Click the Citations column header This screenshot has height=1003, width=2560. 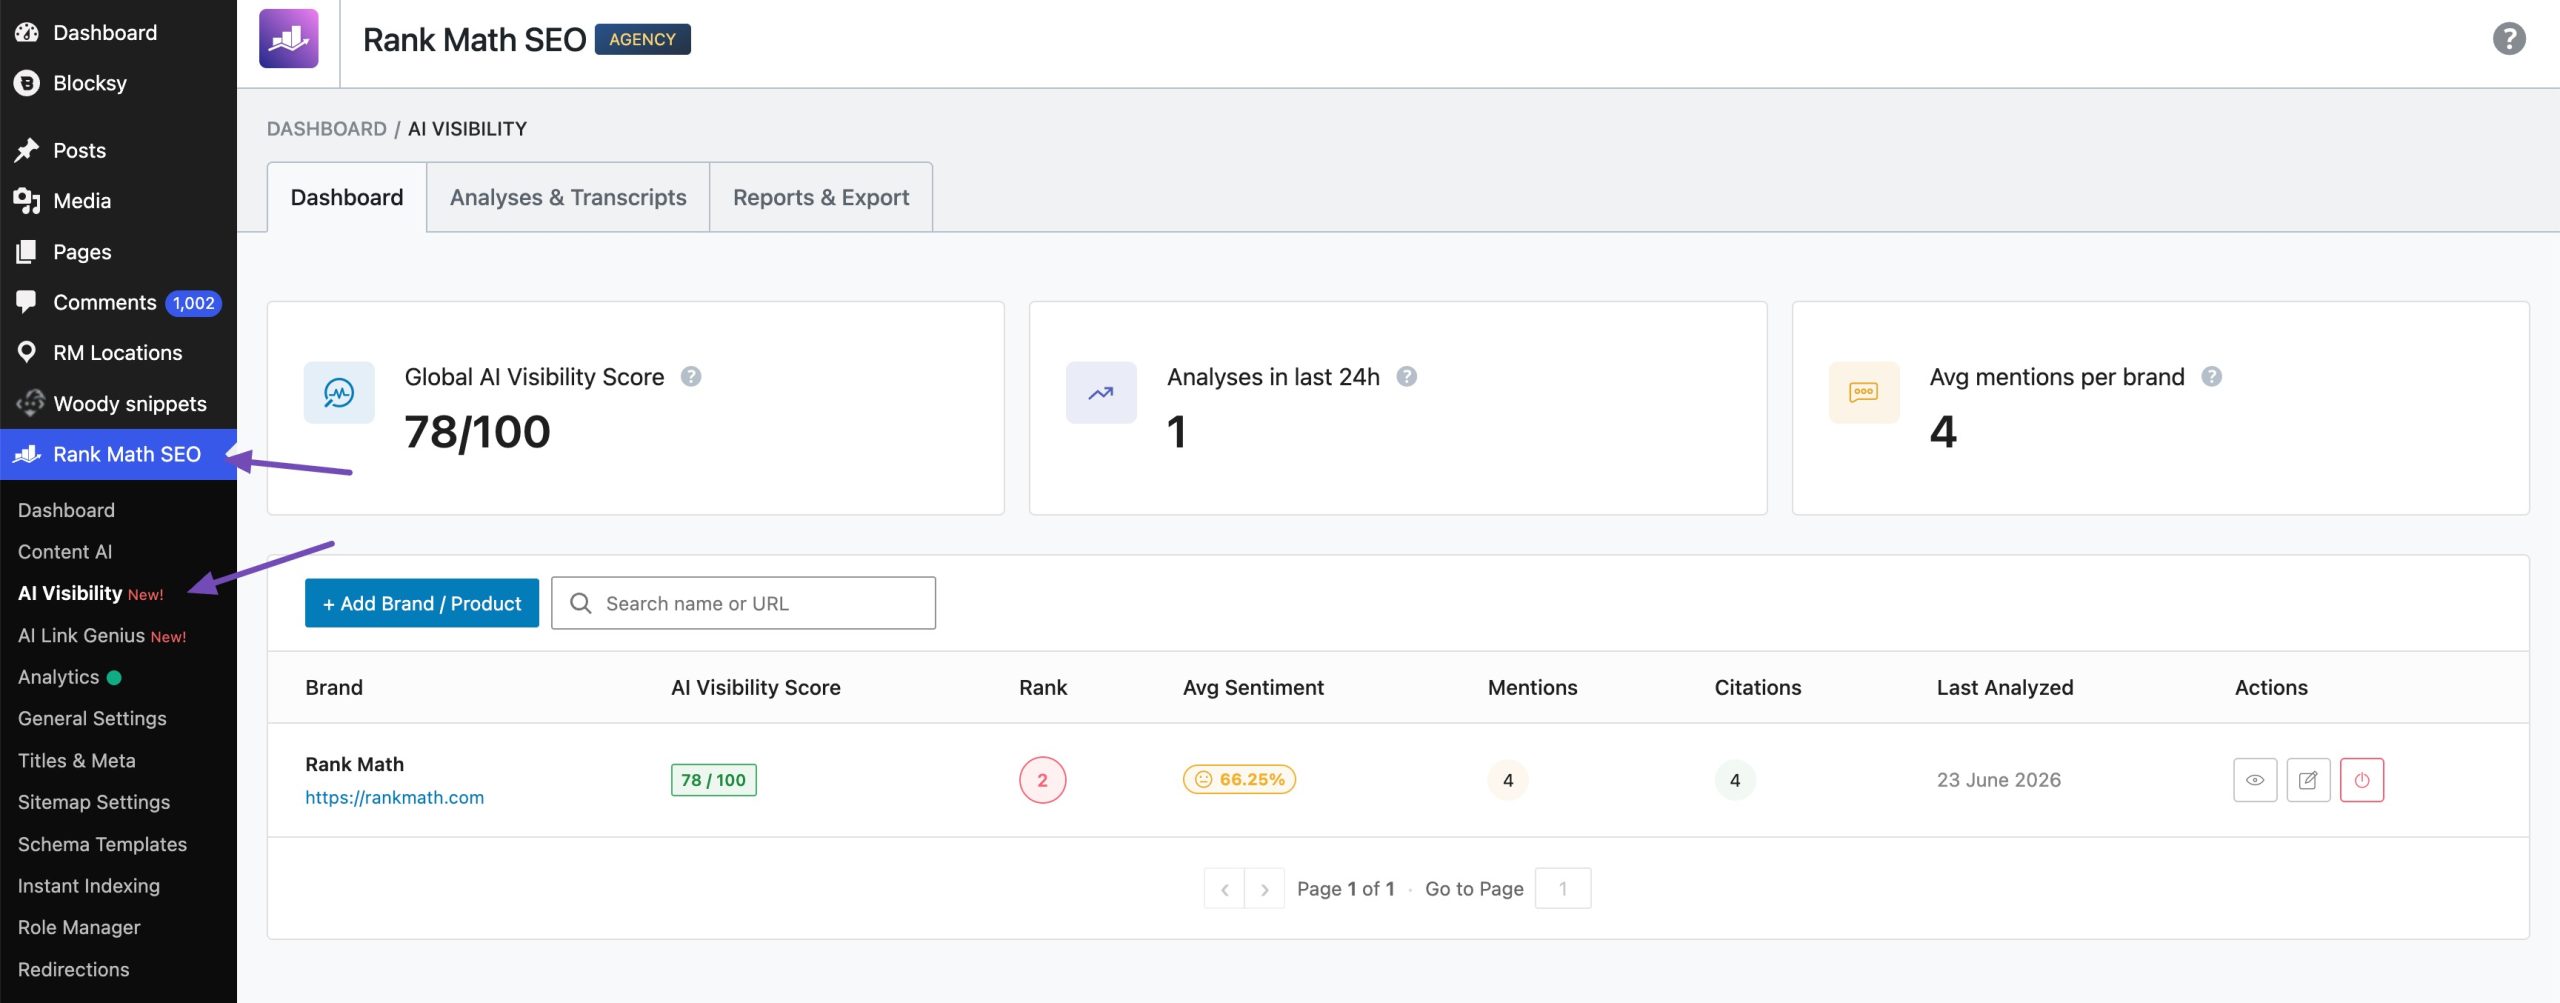tap(1757, 687)
